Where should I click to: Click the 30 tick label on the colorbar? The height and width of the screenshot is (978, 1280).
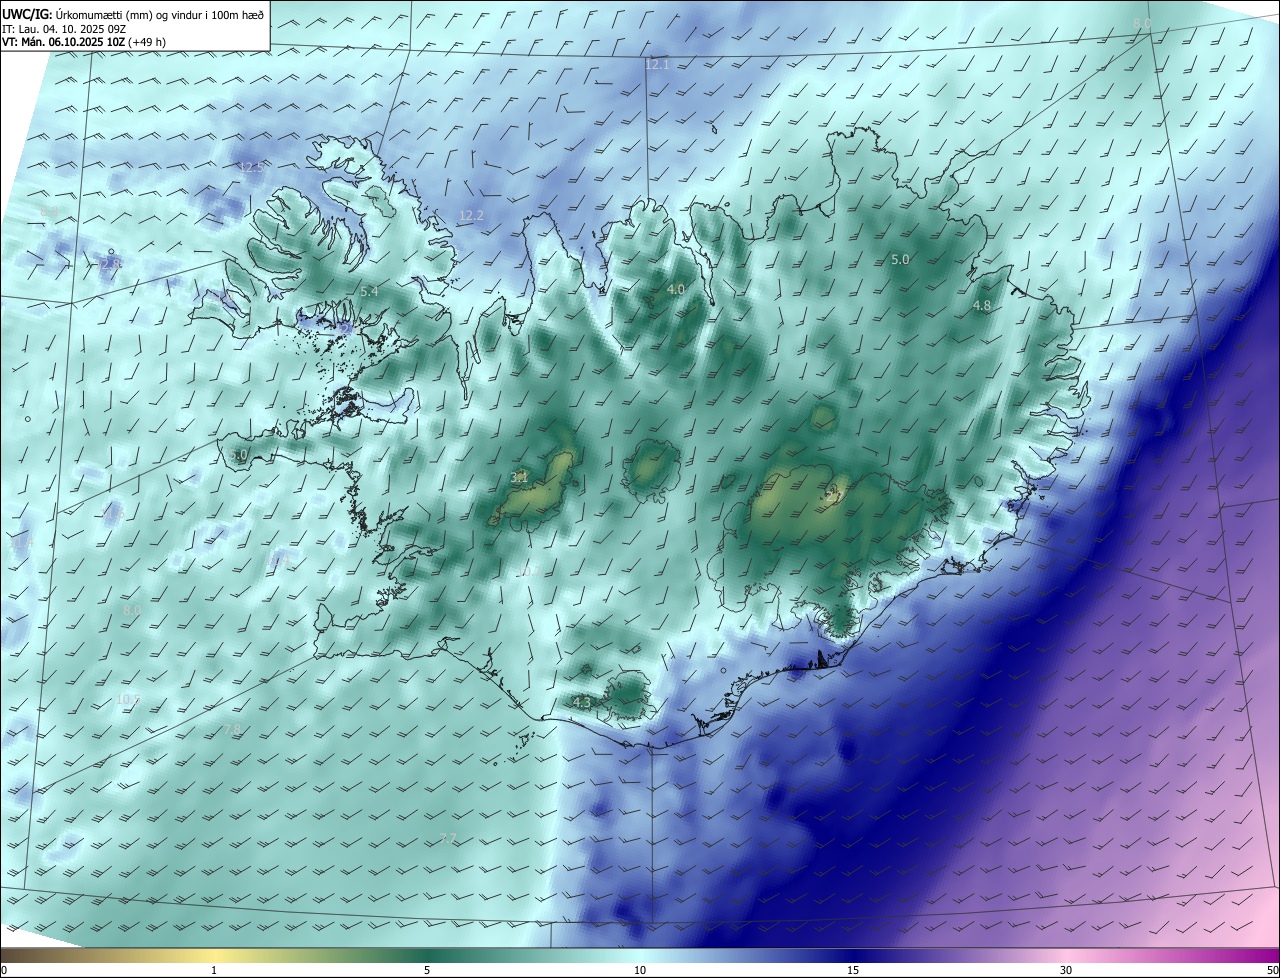point(1066,970)
